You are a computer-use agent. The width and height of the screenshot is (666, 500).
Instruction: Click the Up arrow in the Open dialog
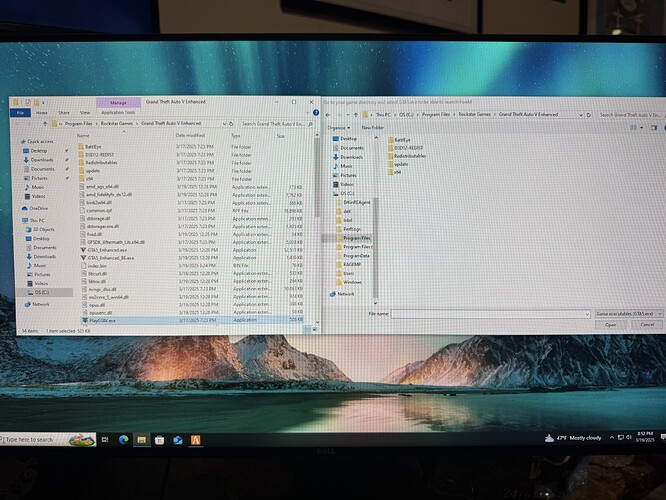point(356,115)
